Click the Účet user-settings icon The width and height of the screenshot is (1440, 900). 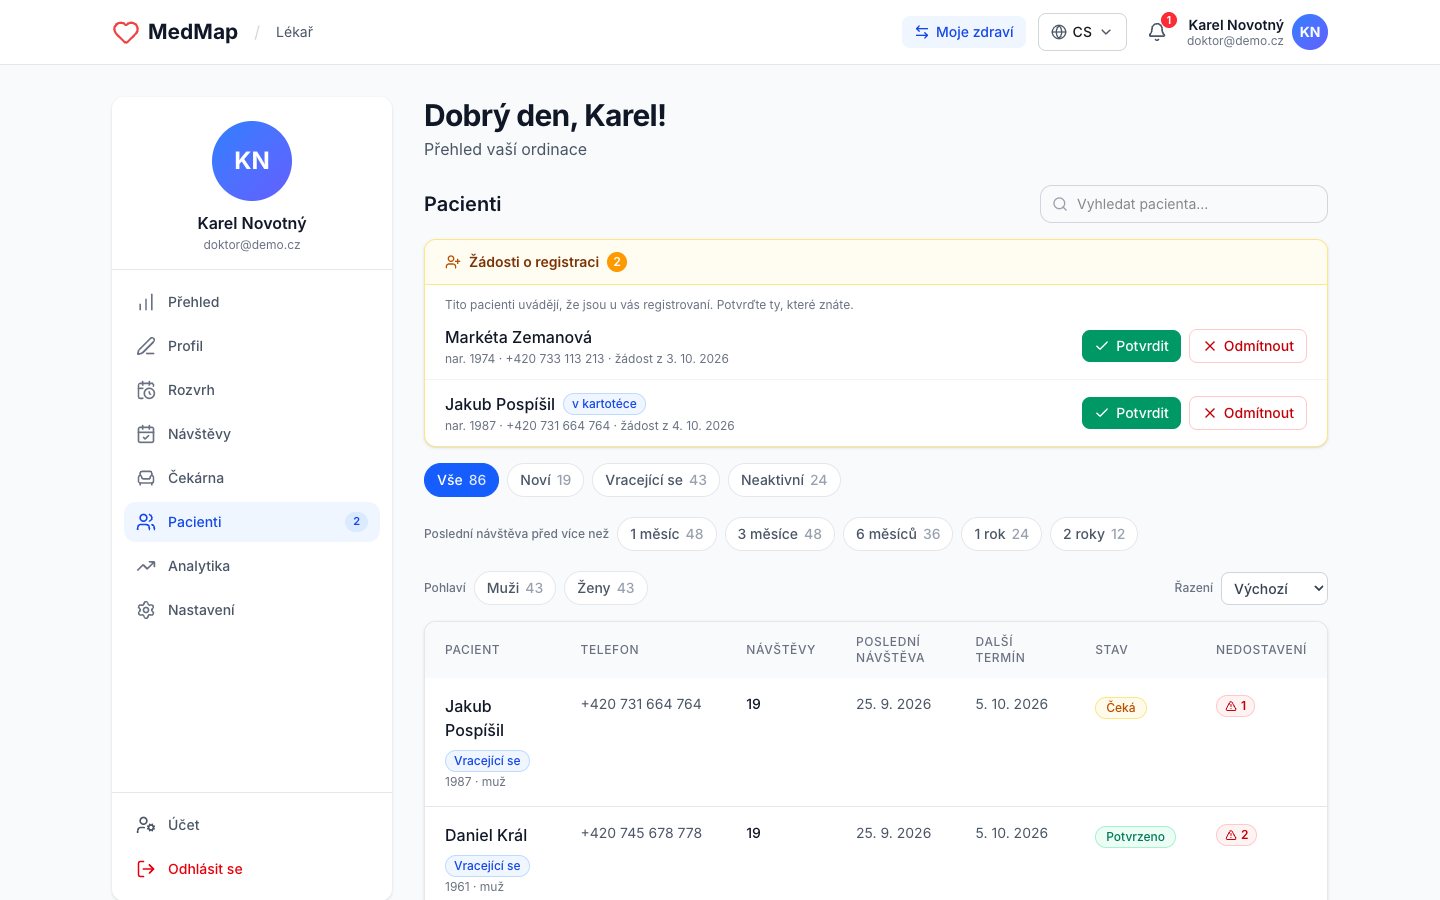(146, 825)
